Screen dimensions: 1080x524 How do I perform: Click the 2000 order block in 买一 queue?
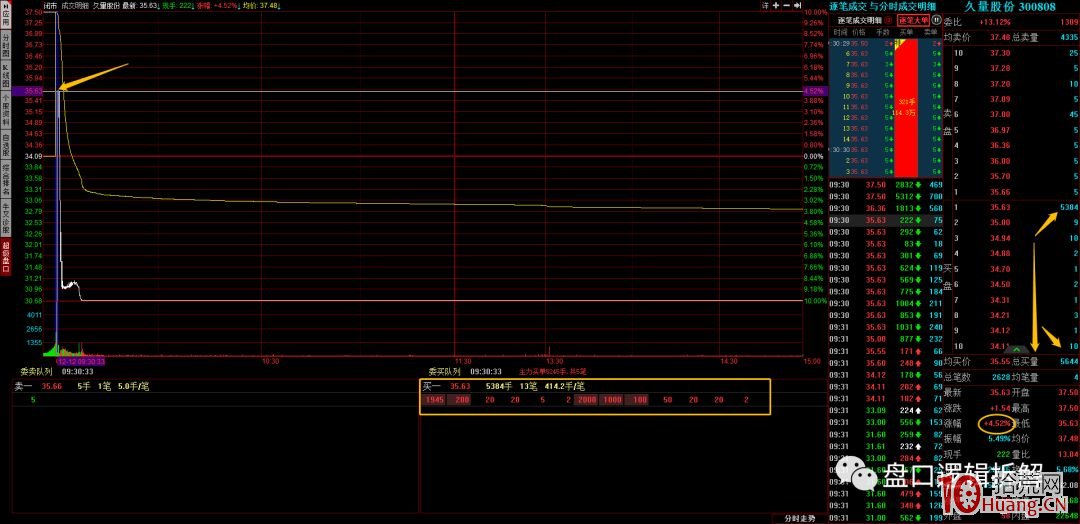pos(585,400)
